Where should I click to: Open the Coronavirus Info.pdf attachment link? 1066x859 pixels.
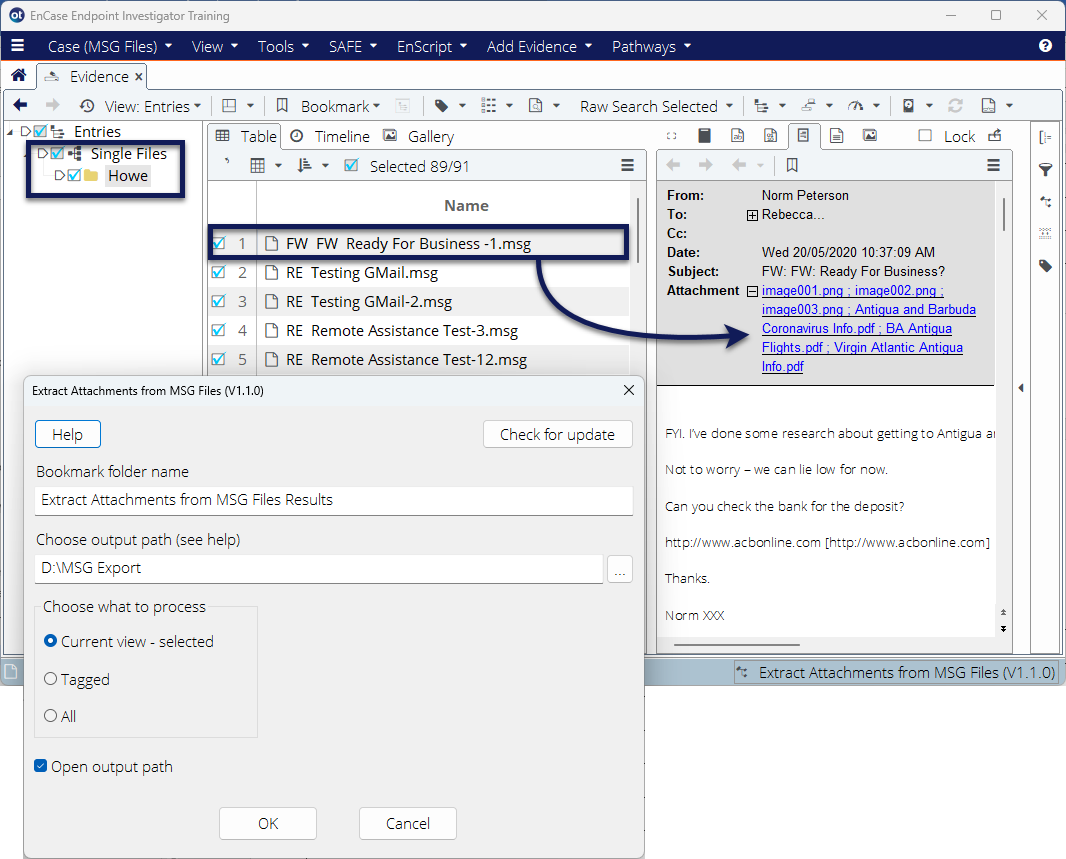pos(818,328)
